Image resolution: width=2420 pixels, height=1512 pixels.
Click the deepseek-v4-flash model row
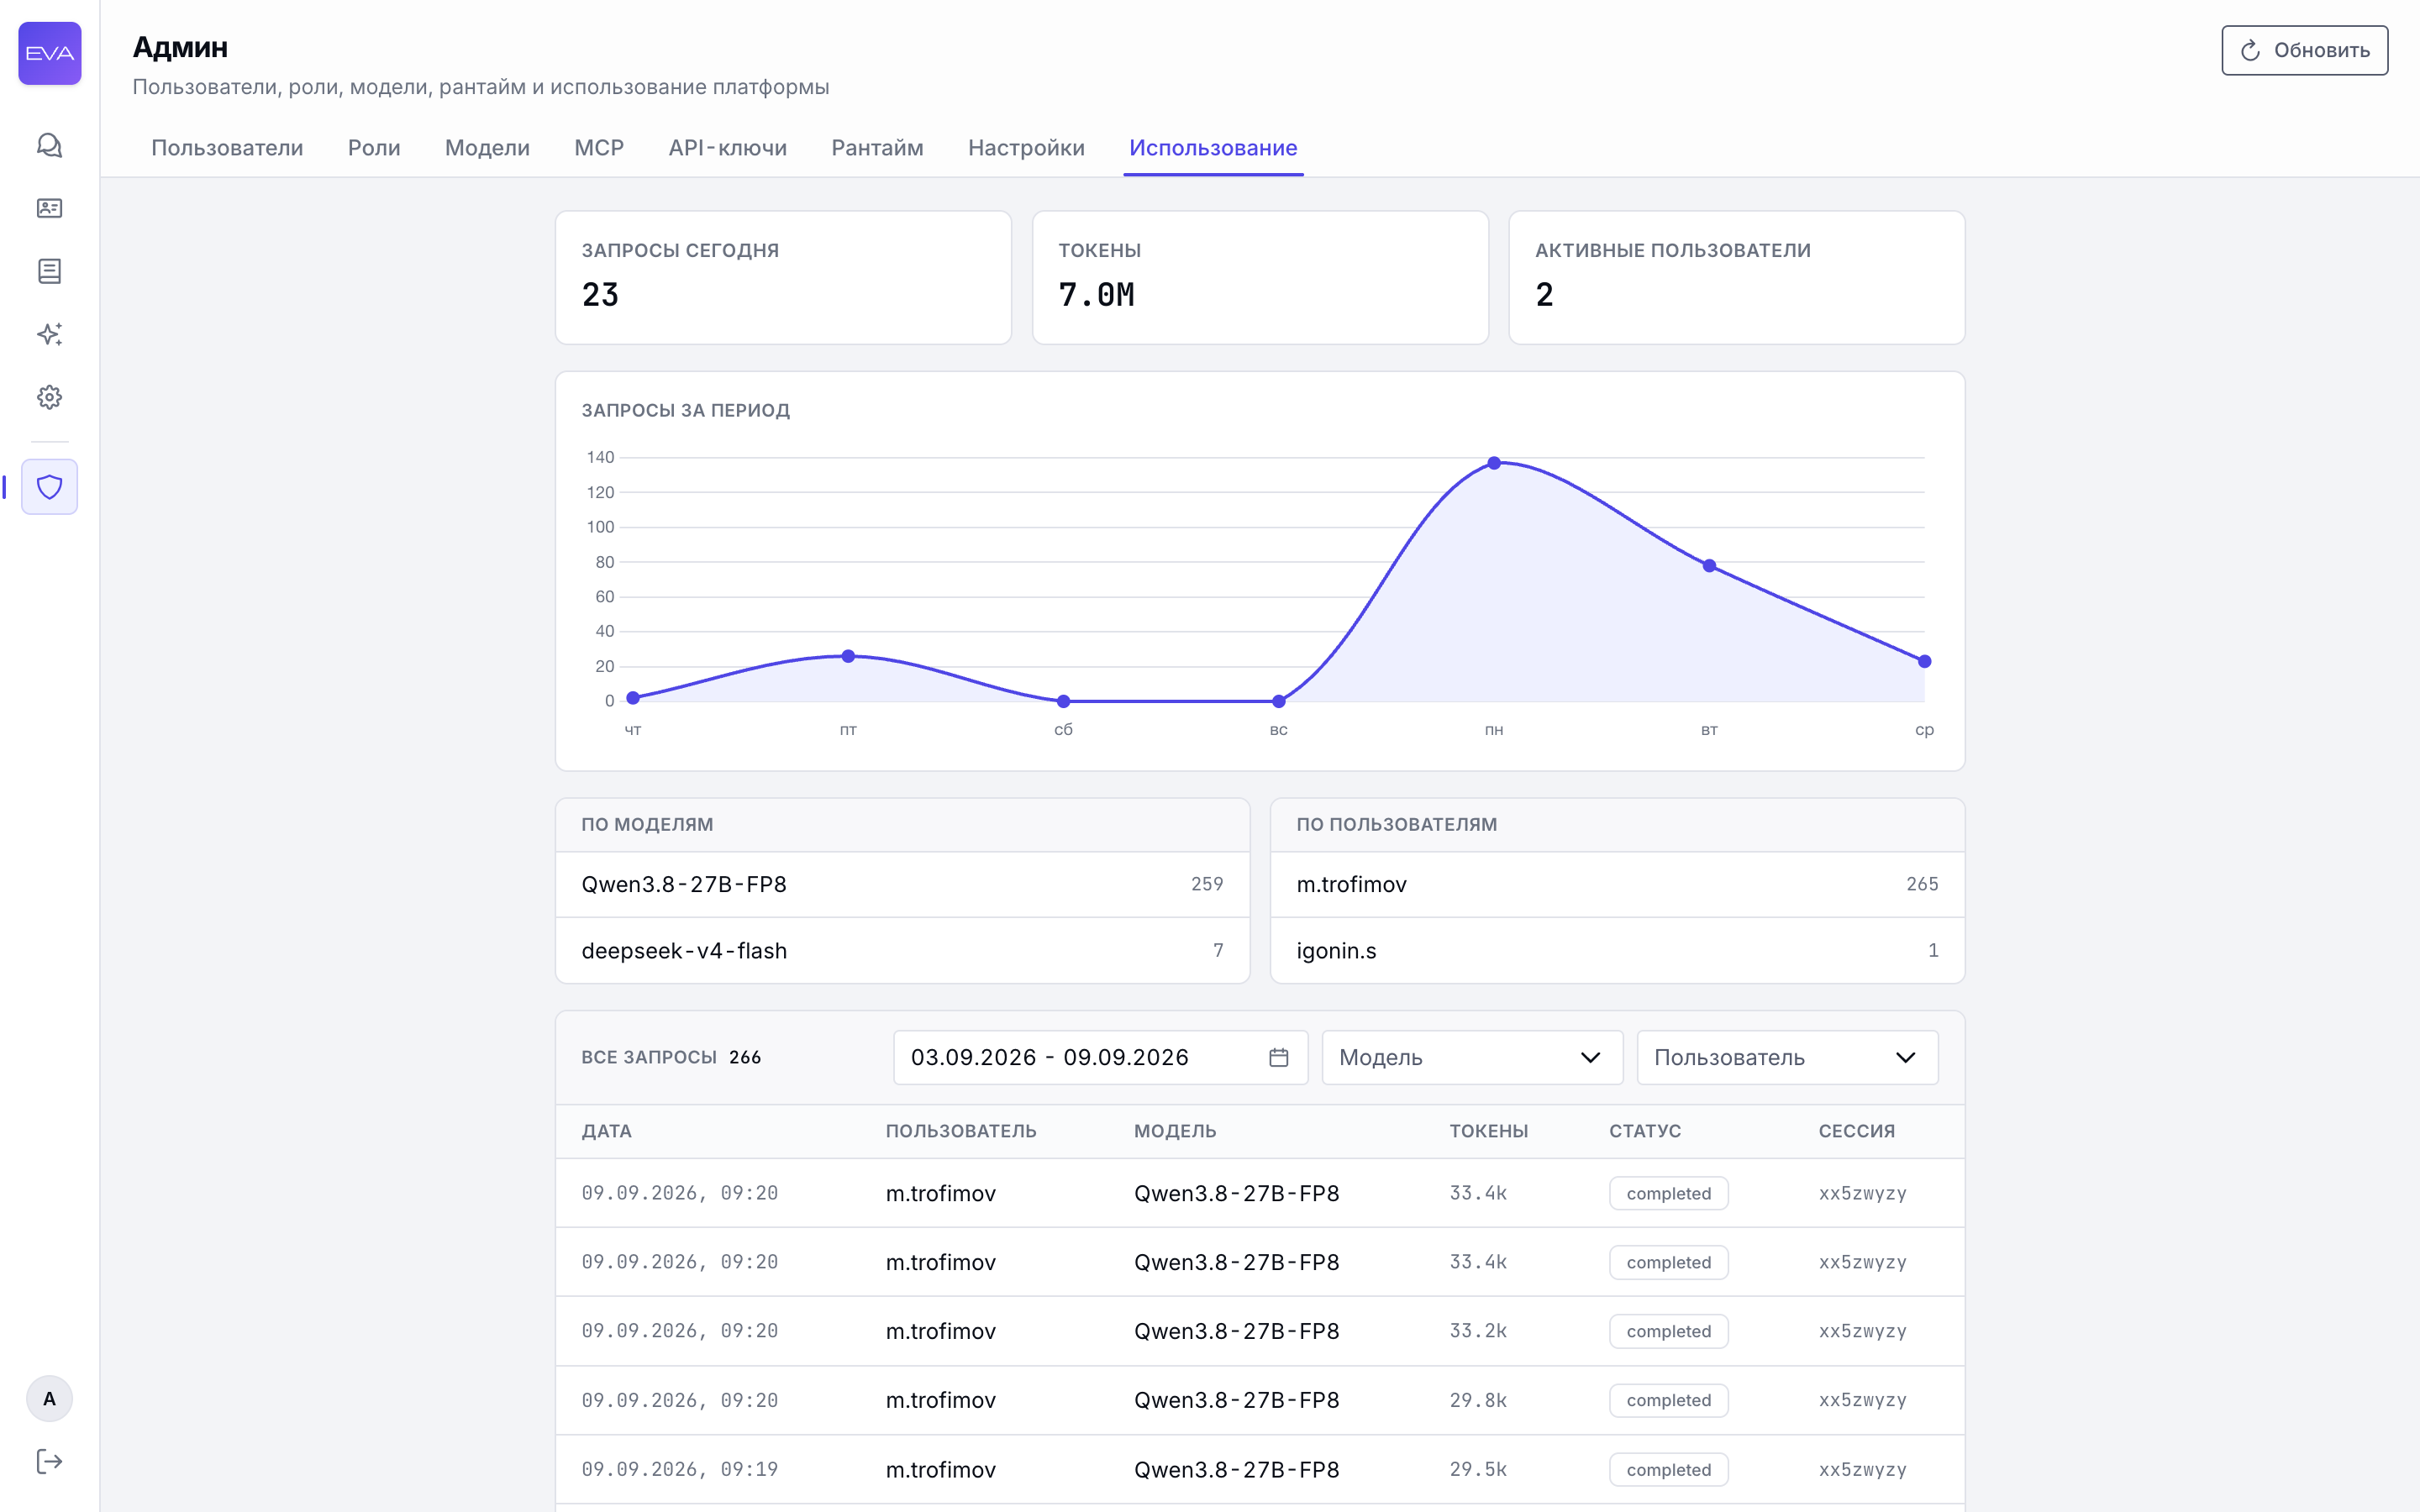[x=902, y=950]
